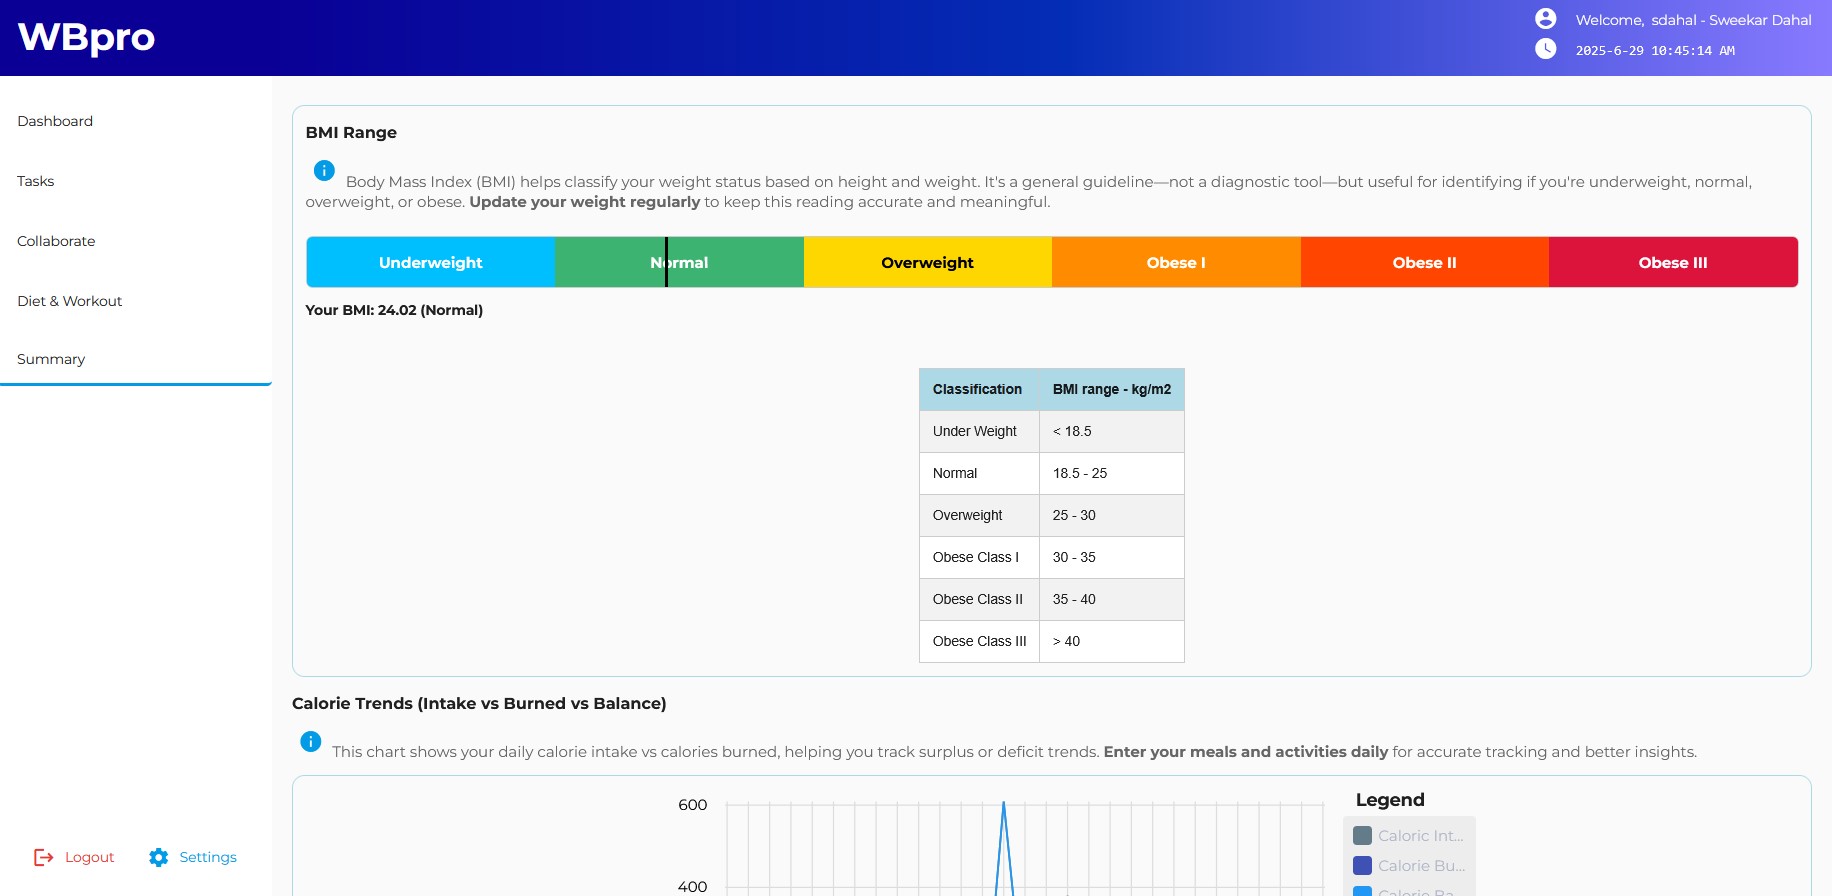Click the Logout arrow icon
1832x896 pixels.
tap(44, 857)
